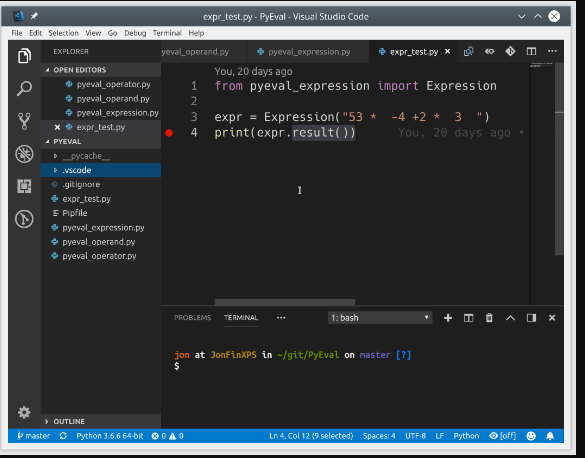Screen dimensions: 585x458
Task: Open the View menu
Action: (x=93, y=33)
